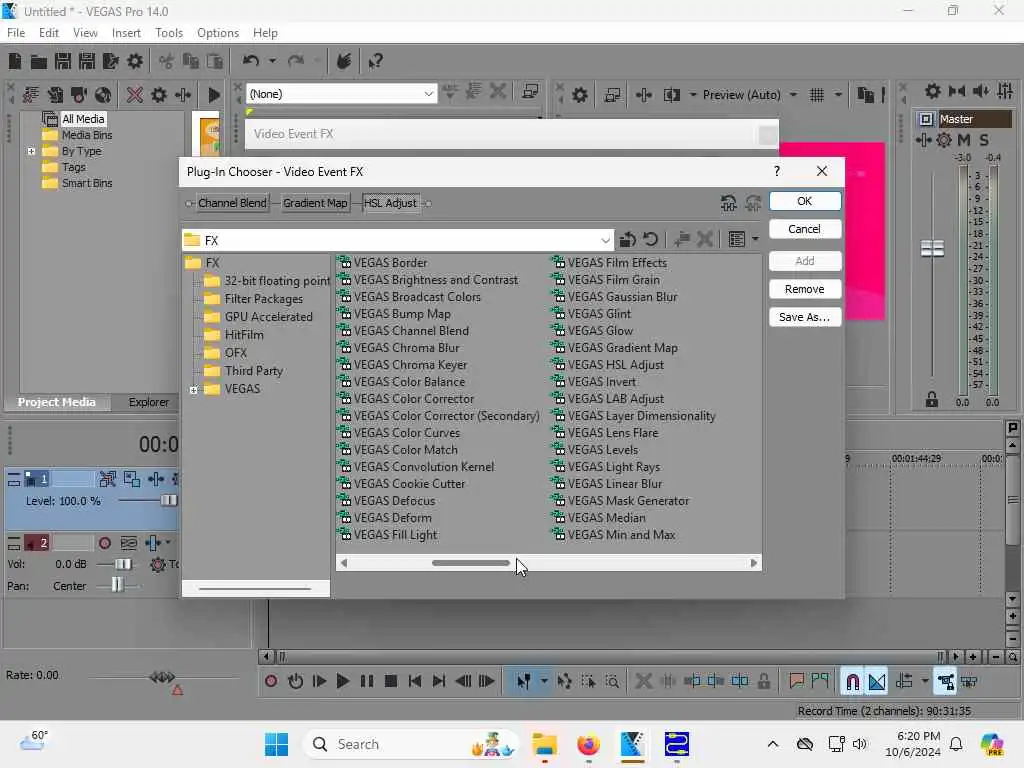The image size is (1024, 768).
Task: Click the Windows taskbar Search box
Action: point(410,744)
